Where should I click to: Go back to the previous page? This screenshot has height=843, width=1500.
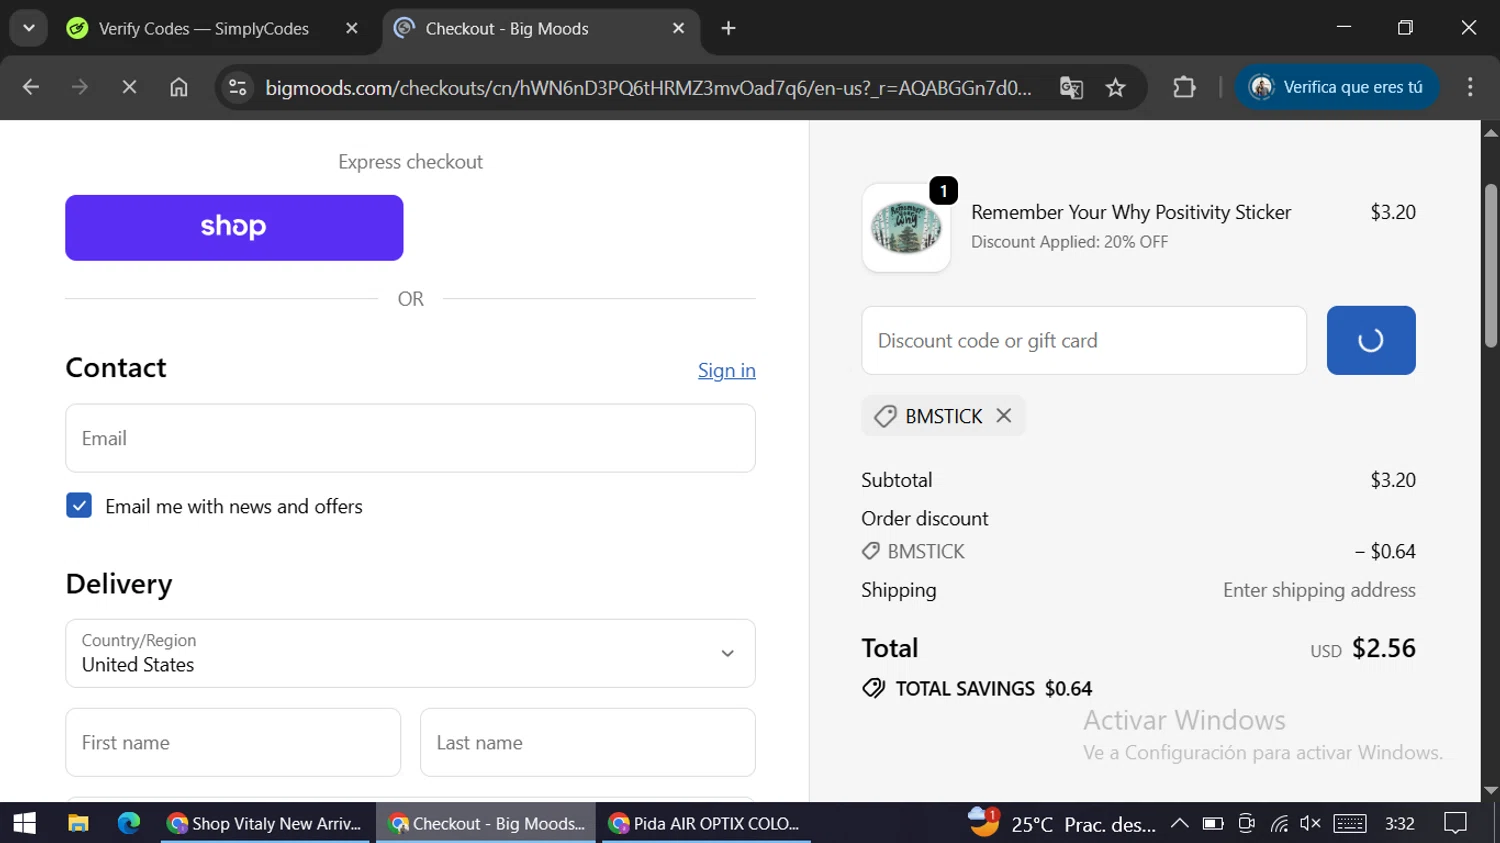31,87
